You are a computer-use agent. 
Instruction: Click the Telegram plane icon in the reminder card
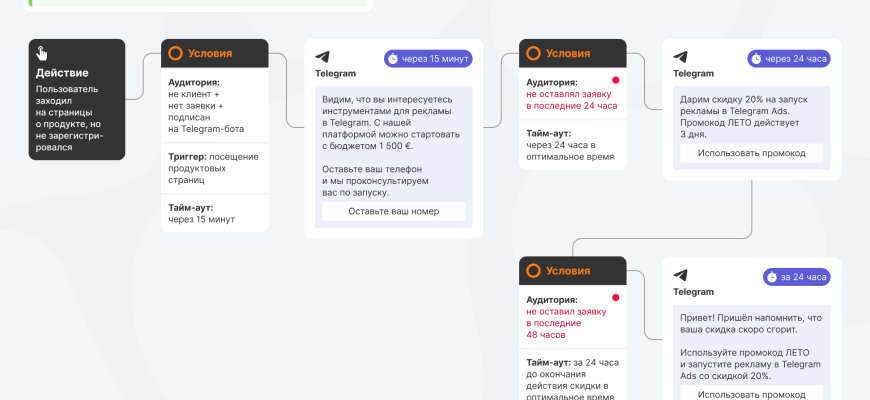click(680, 275)
